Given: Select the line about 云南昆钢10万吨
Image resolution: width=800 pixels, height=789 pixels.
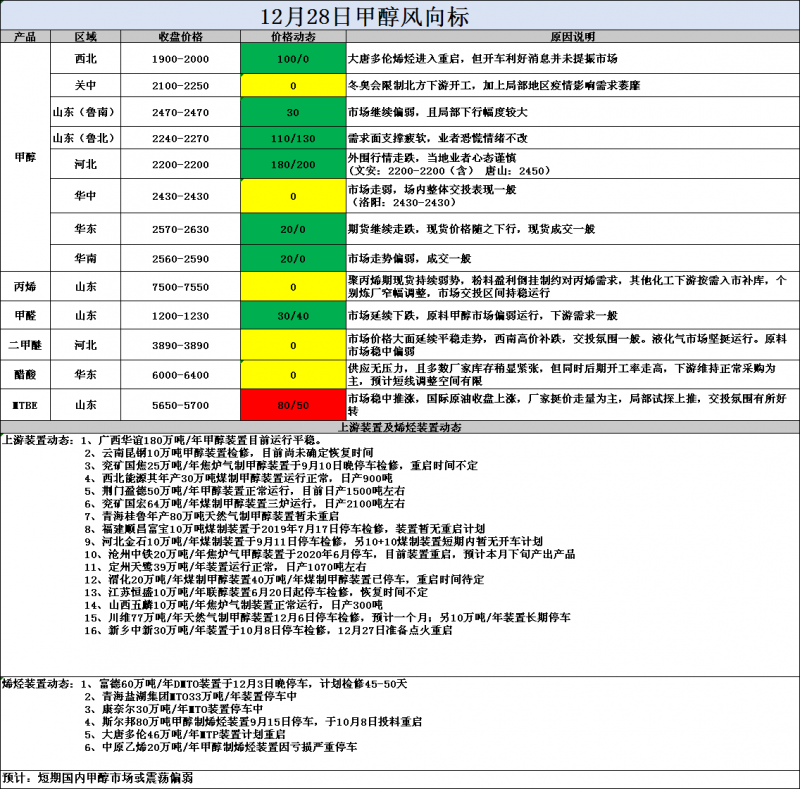Looking at the screenshot, I should [229, 453].
